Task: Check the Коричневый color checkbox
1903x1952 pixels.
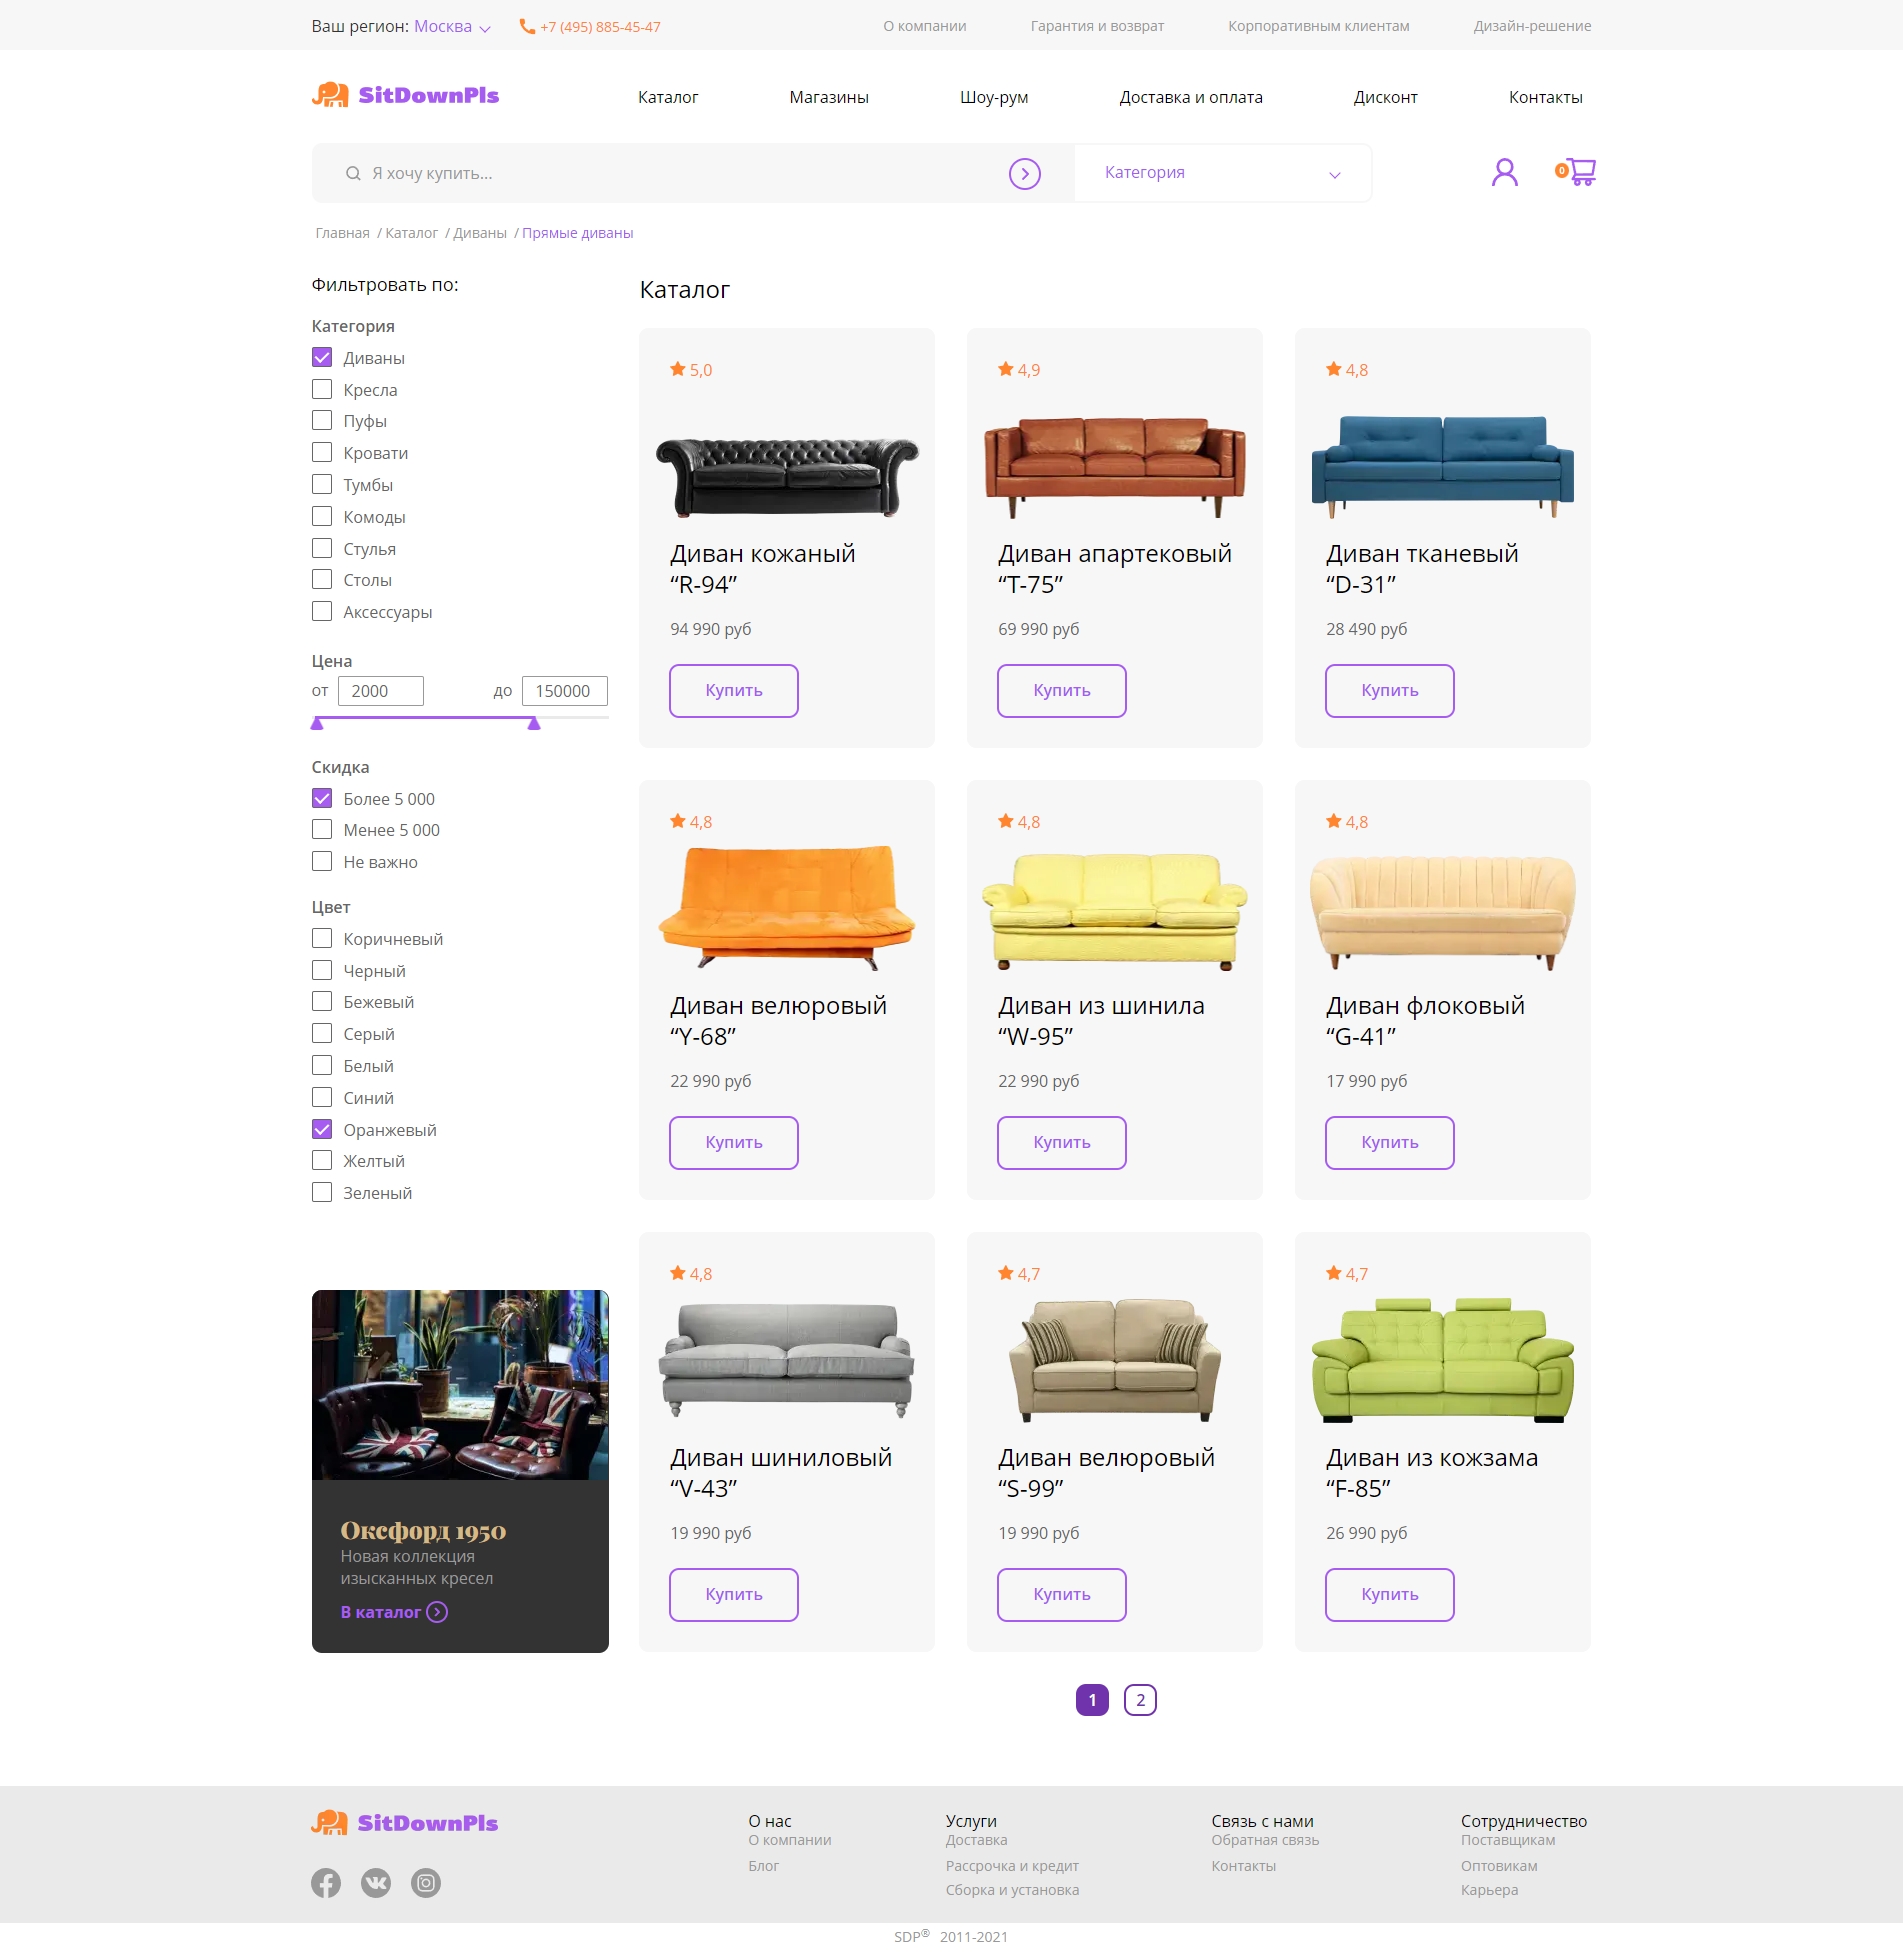Action: (322, 938)
